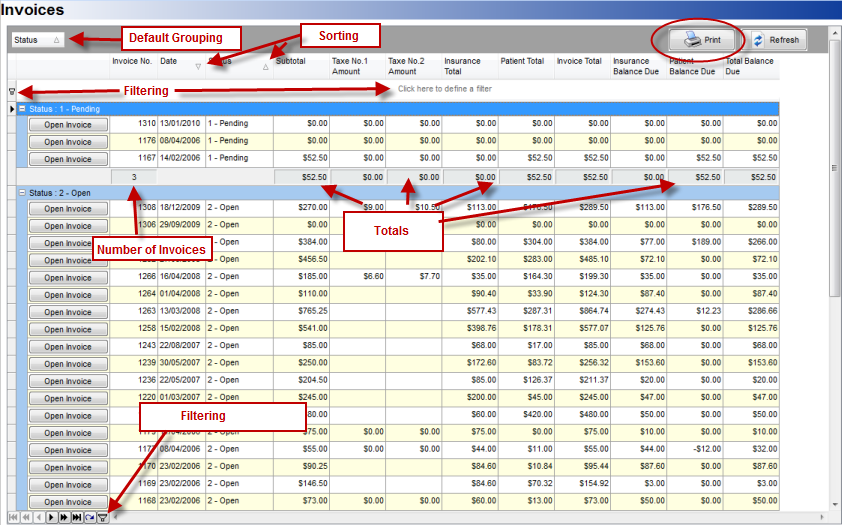This screenshot has height=525, width=842.
Task: Select total balance due cell $289.50
Action: click(751, 207)
